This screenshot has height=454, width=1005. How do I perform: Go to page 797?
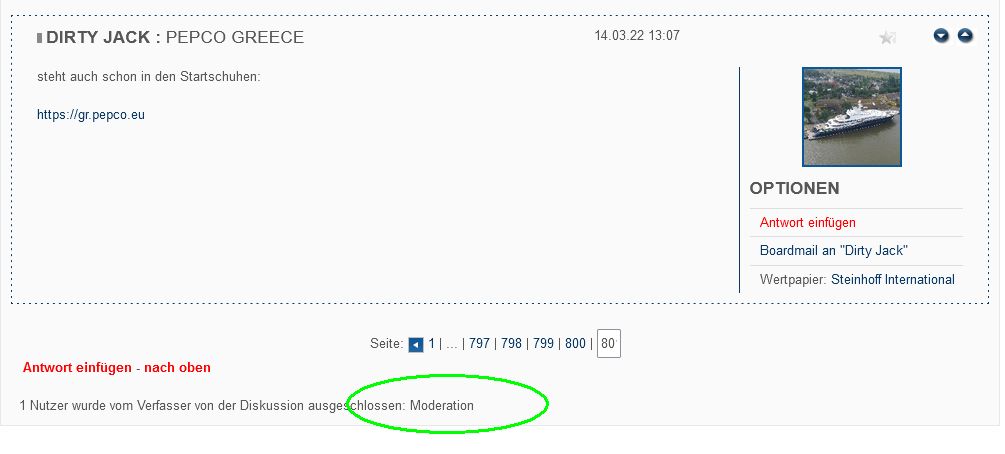click(479, 344)
